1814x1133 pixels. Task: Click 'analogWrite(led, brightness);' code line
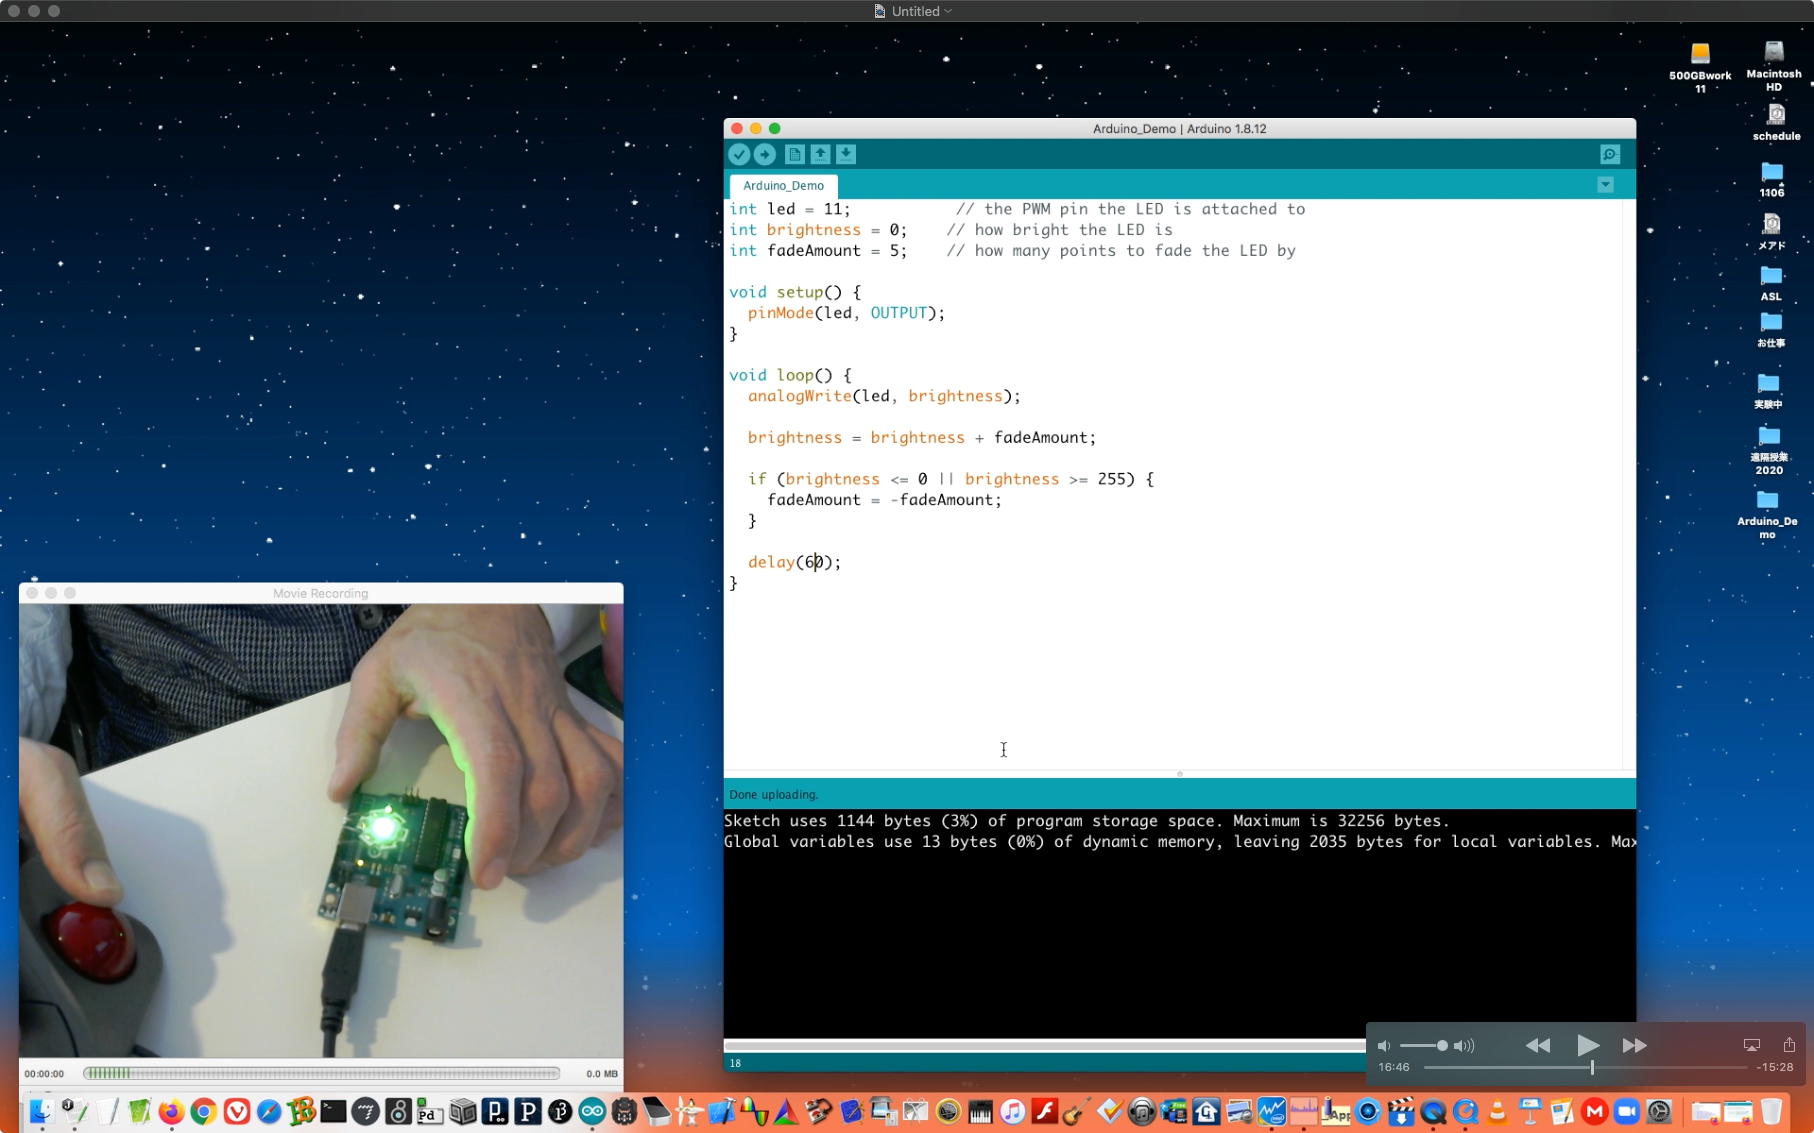coord(884,396)
